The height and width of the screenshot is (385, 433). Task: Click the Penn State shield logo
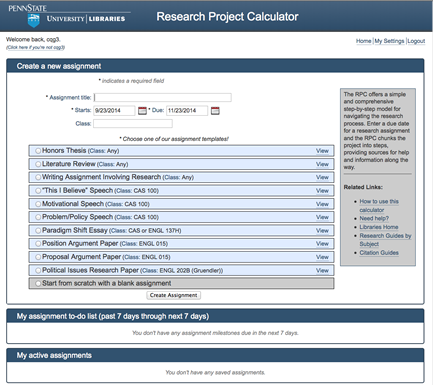pos(33,21)
